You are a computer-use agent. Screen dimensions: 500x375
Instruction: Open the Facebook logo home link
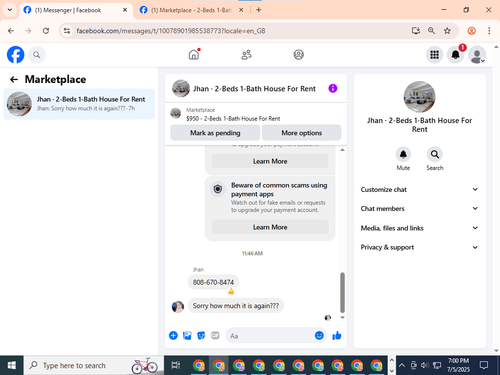(16, 55)
